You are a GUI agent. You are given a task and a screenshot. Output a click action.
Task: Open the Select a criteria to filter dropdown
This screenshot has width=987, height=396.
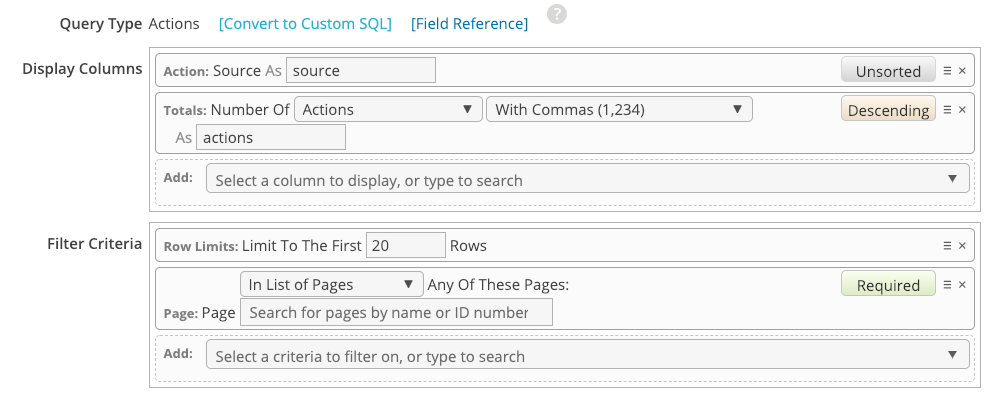tap(587, 355)
